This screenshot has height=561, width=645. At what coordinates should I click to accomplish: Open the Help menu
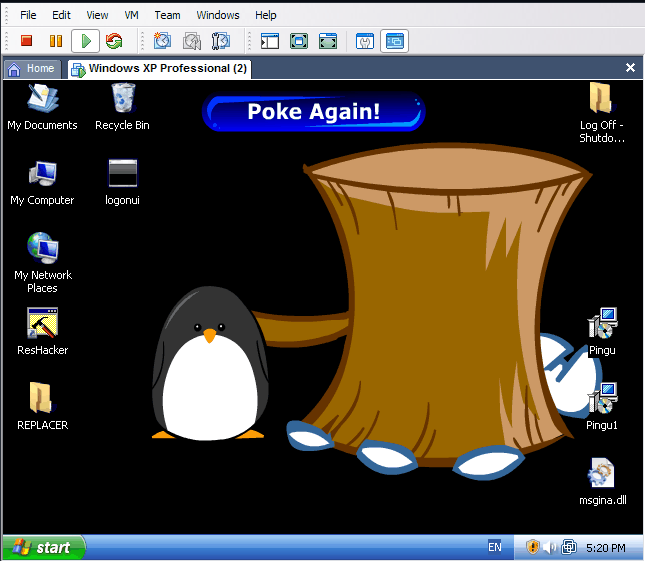coord(265,15)
